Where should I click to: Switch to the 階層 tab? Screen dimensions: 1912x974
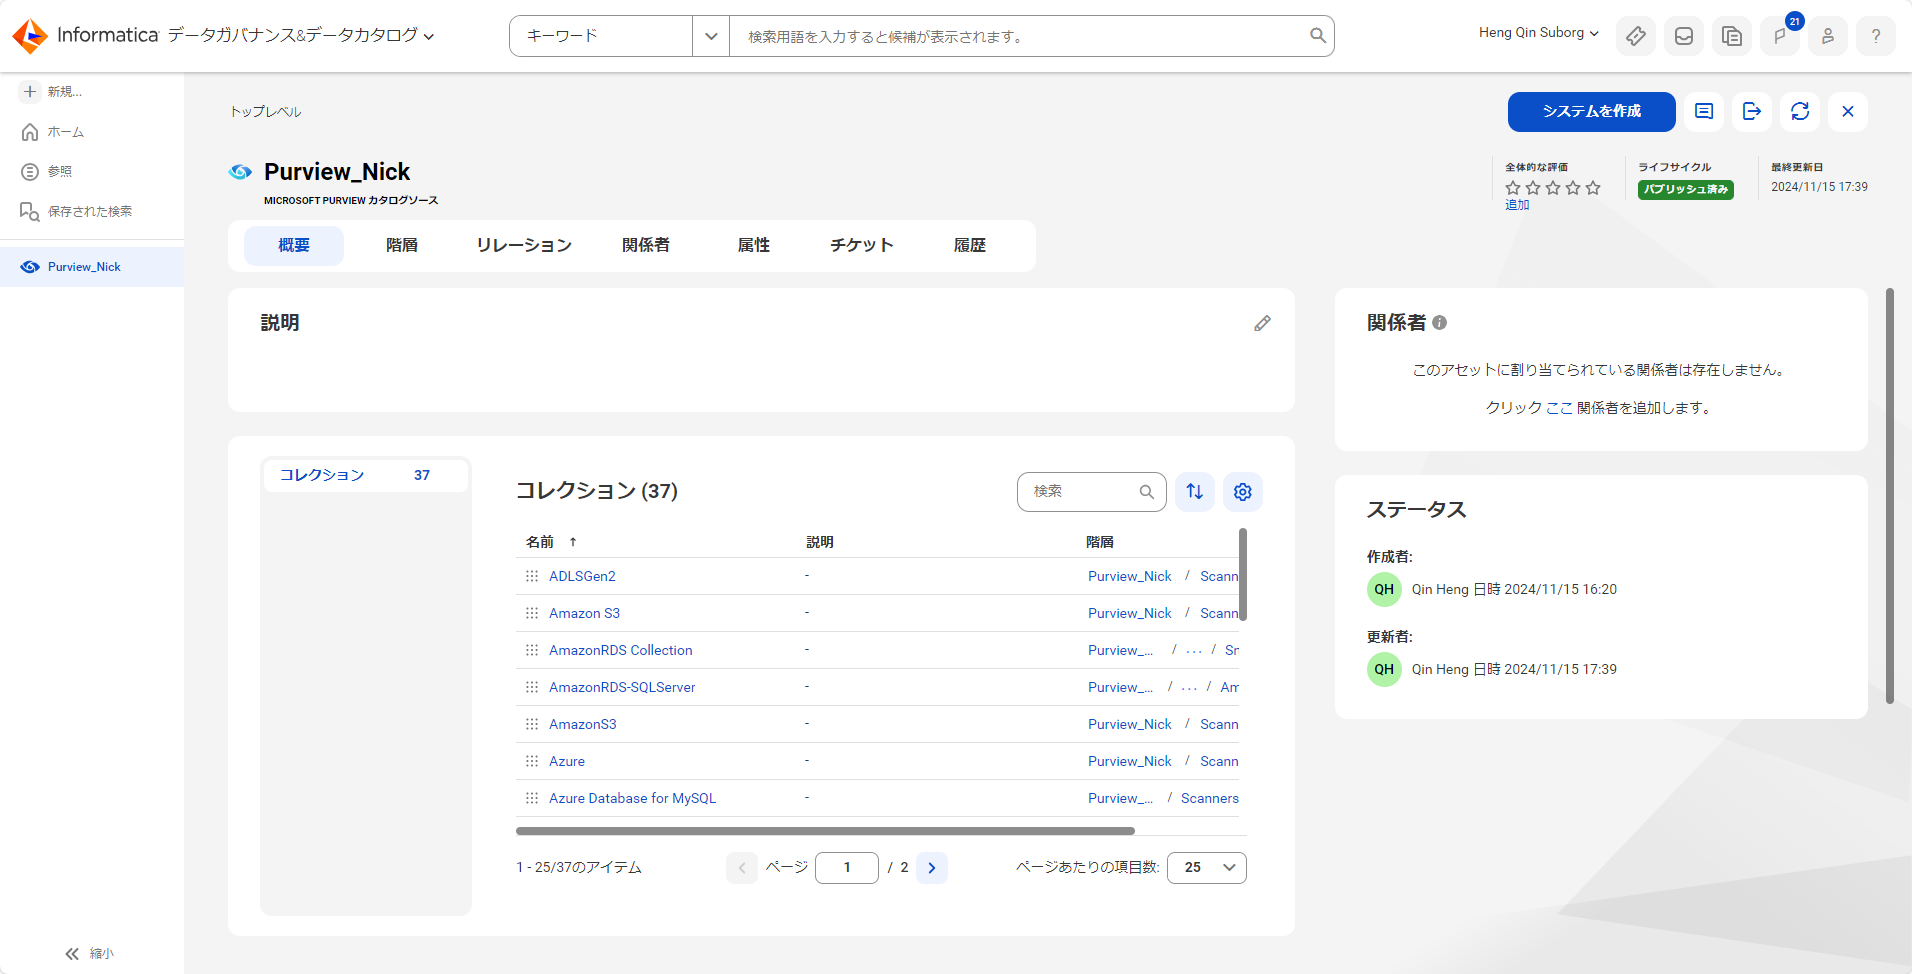point(402,246)
